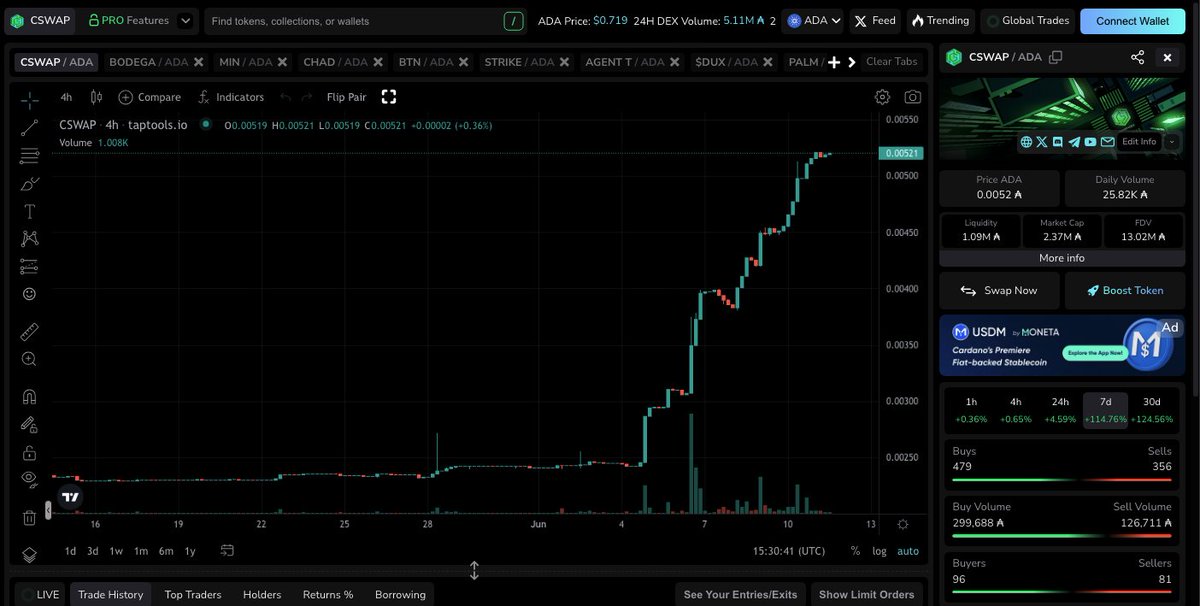Expand the More info section
Screen dimensions: 1200x606
click(x=1061, y=258)
